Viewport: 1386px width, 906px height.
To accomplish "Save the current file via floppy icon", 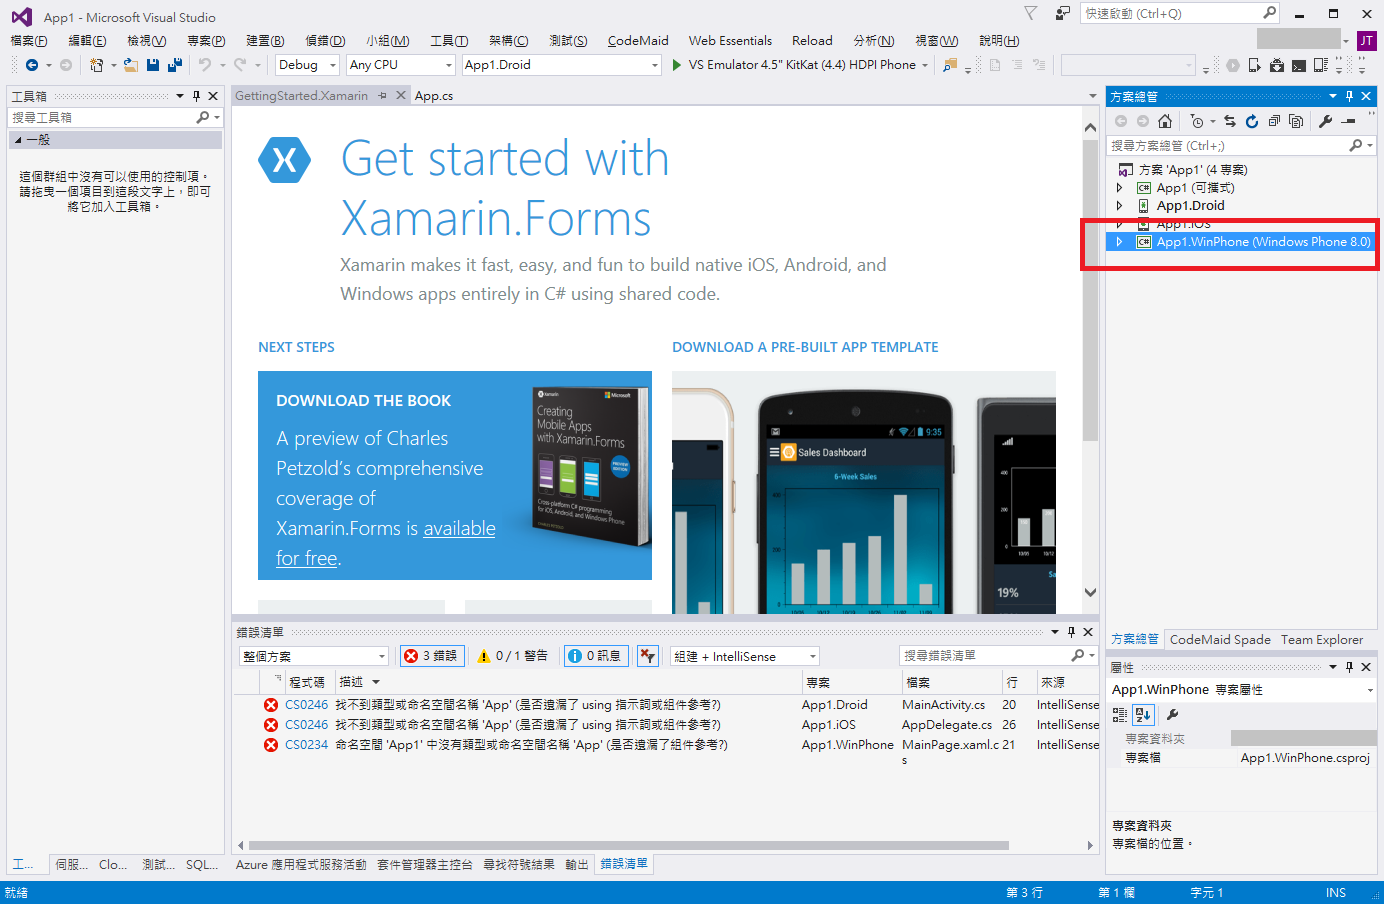I will point(153,65).
